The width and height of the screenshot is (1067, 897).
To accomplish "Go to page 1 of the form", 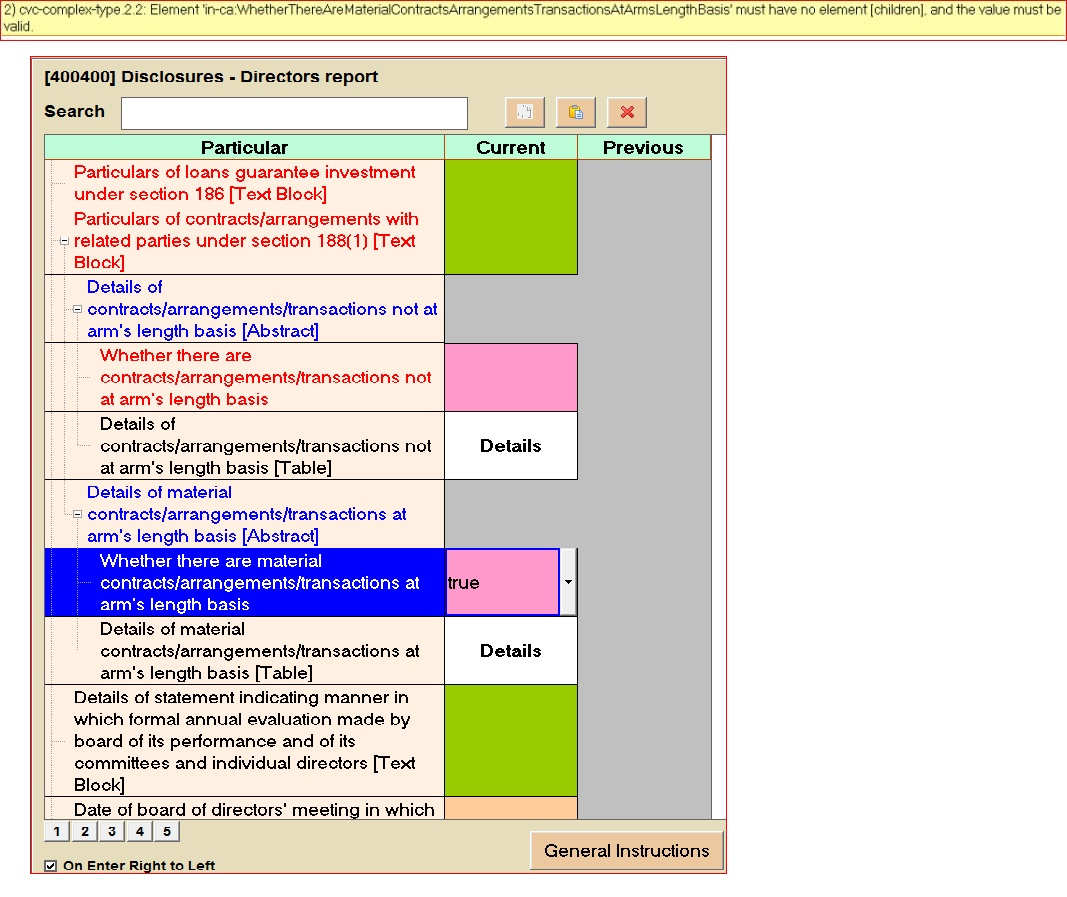I will 56,832.
